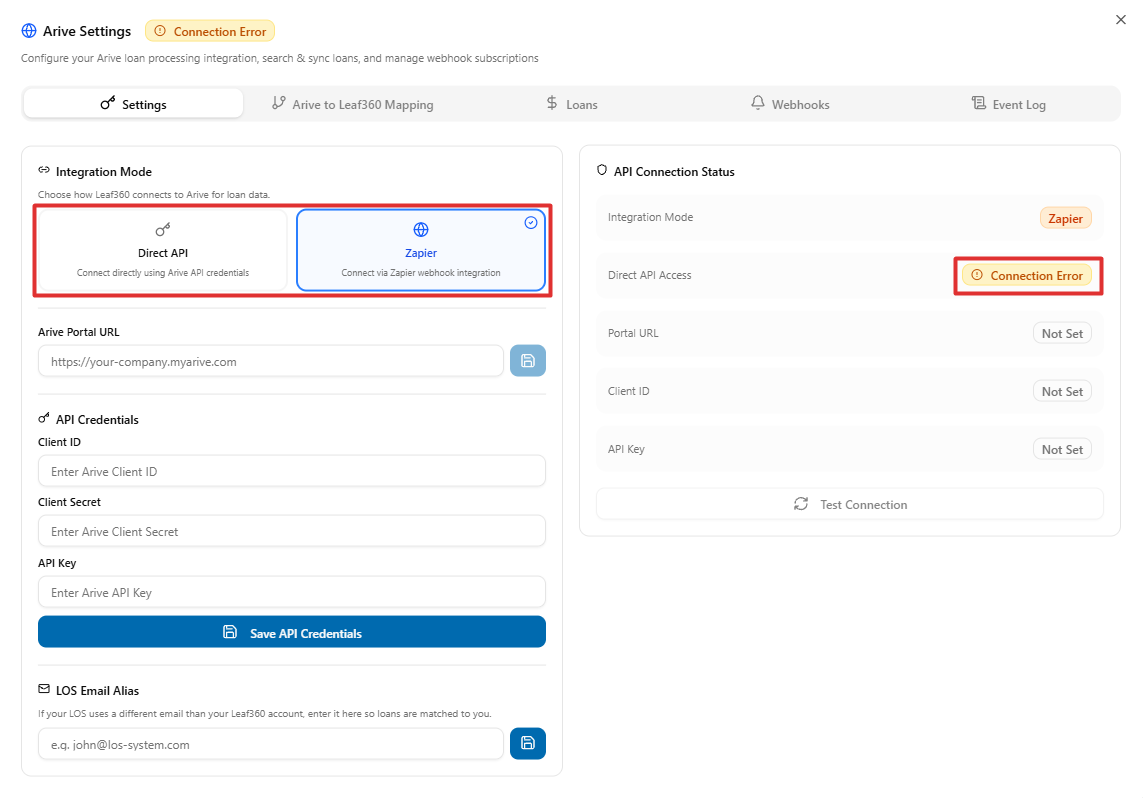Focus the Enter Arive Client ID field
Screen dimensions: 1143x798
[292, 472]
